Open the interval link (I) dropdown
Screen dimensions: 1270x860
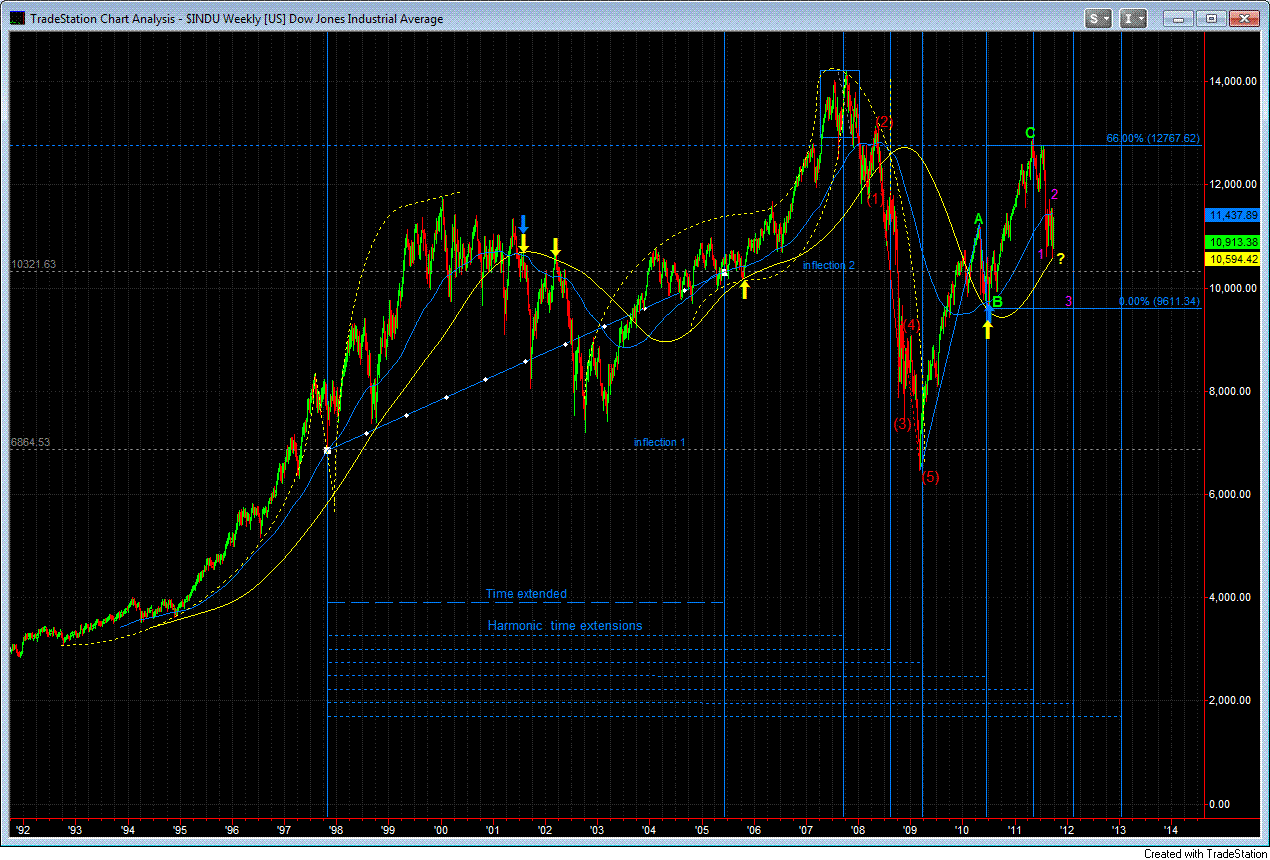tap(1133, 18)
